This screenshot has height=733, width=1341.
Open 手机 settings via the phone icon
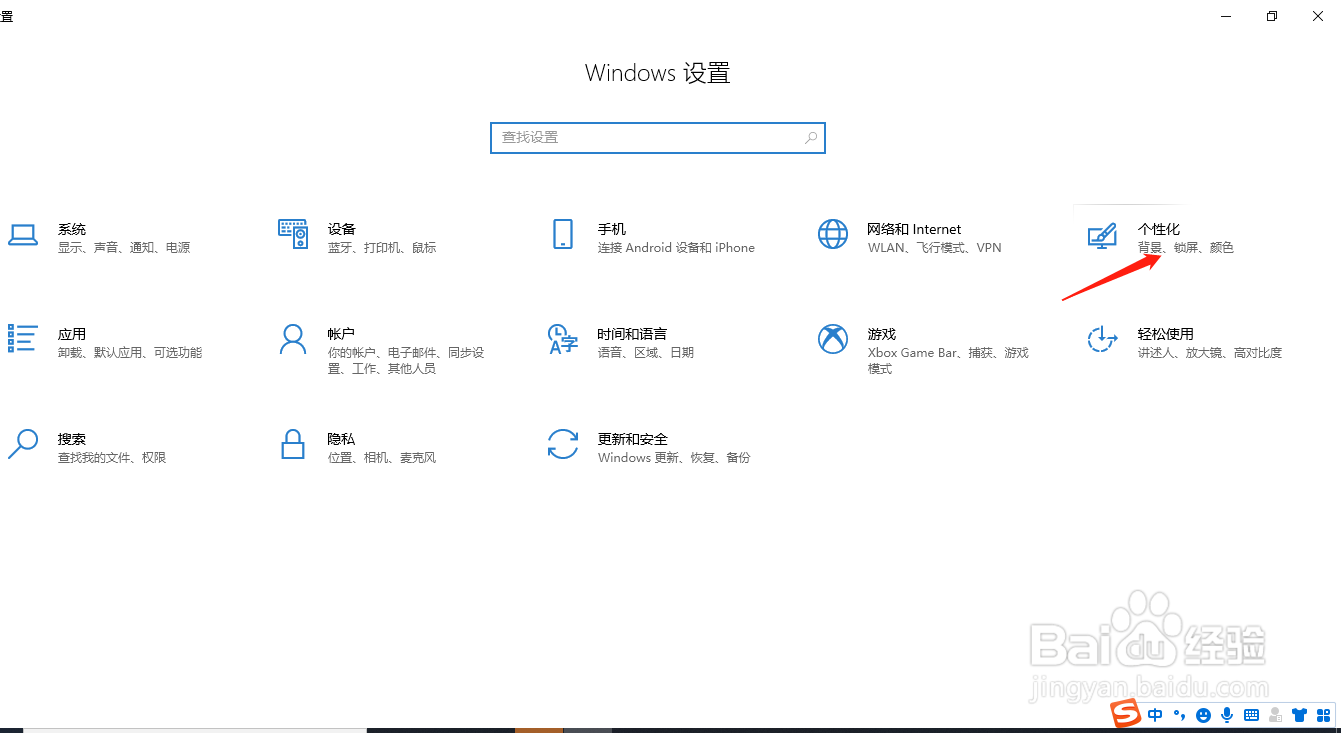(x=563, y=235)
